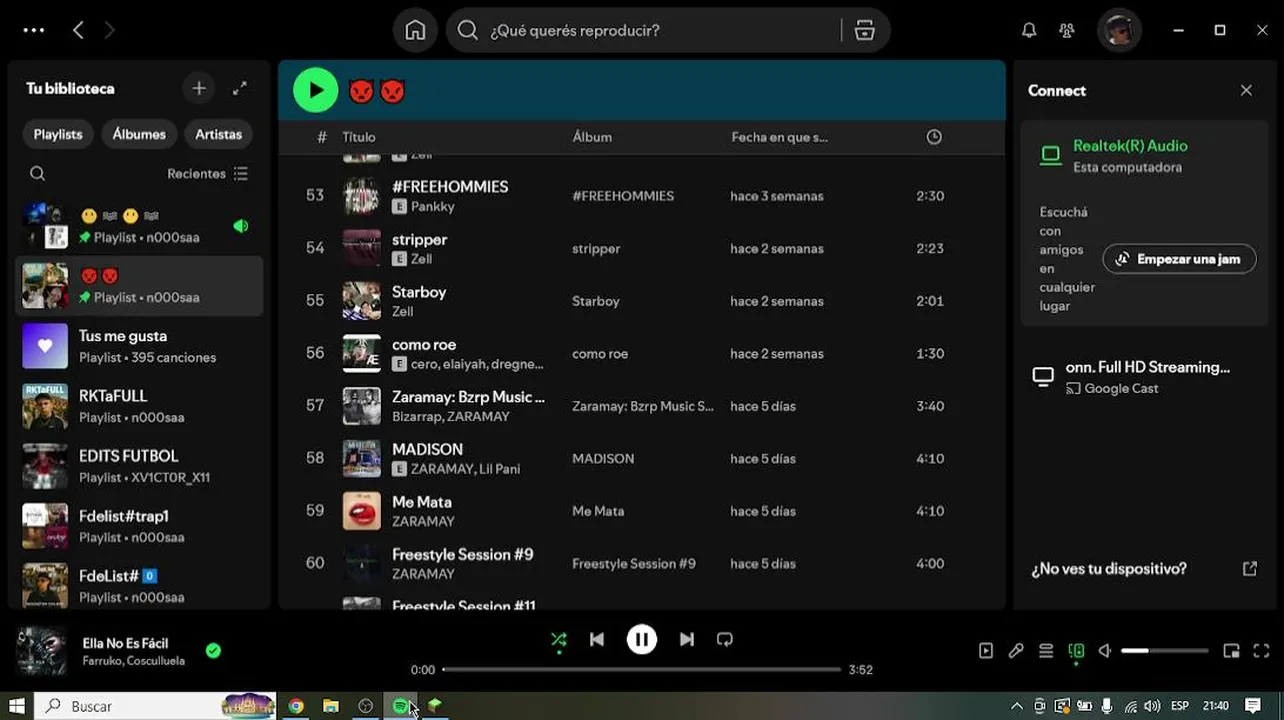The height and width of the screenshot is (720, 1284).
Task: Sort tracks by duration clock icon
Action: [x=934, y=137]
